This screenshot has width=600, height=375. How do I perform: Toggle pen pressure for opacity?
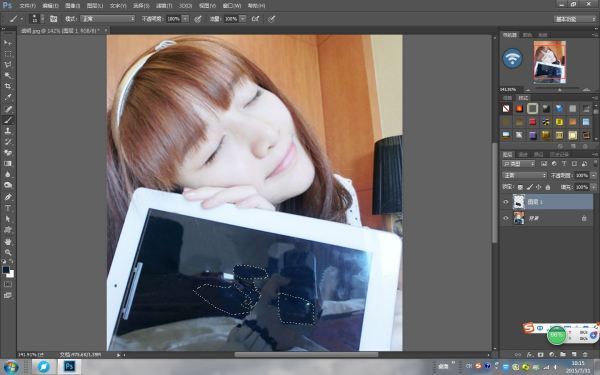click(198, 19)
